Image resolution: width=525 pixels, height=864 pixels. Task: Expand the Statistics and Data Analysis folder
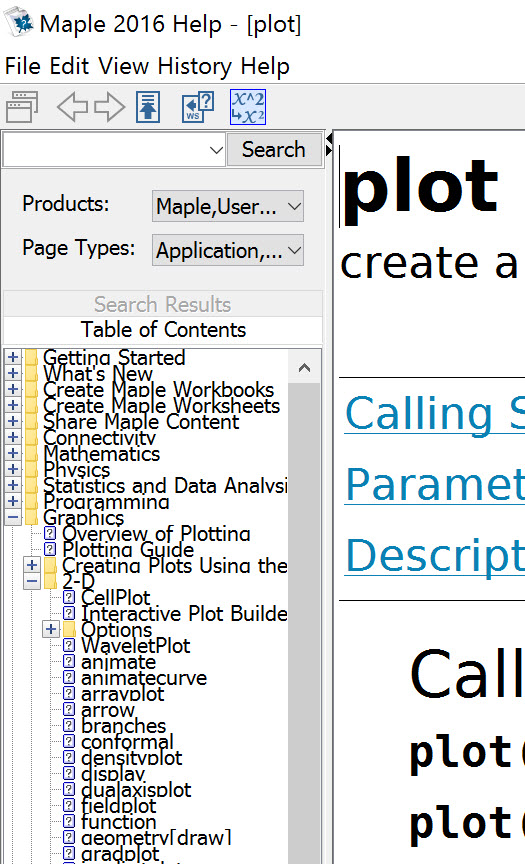coord(13,485)
